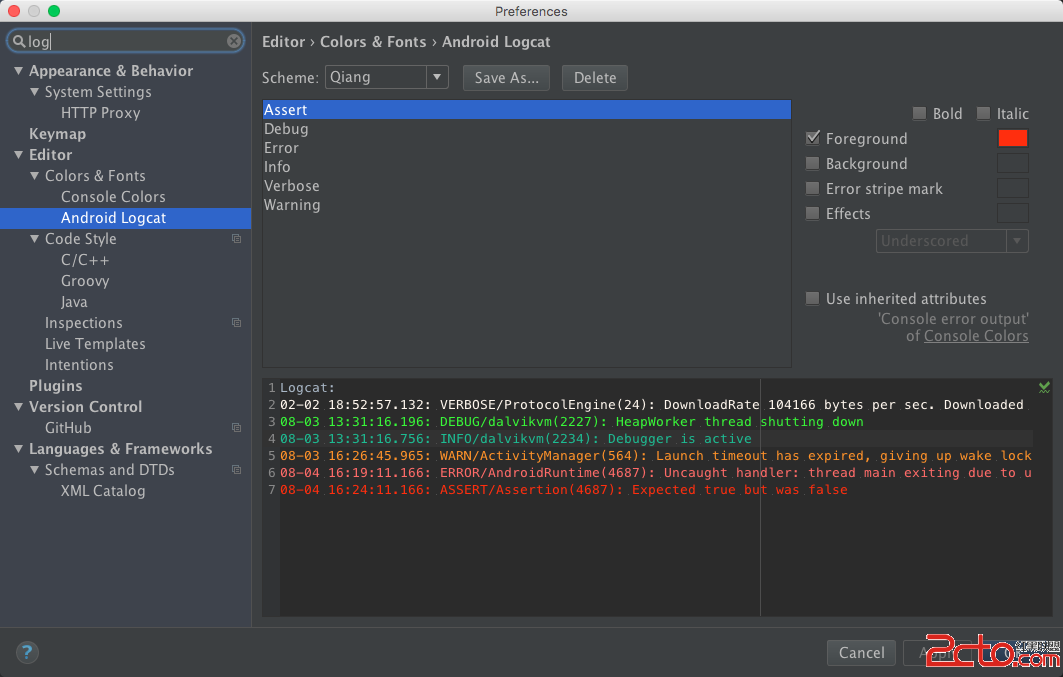Screen dimensions: 1063x677
Task: Click the copy icon beside Code Style
Action: [237, 239]
